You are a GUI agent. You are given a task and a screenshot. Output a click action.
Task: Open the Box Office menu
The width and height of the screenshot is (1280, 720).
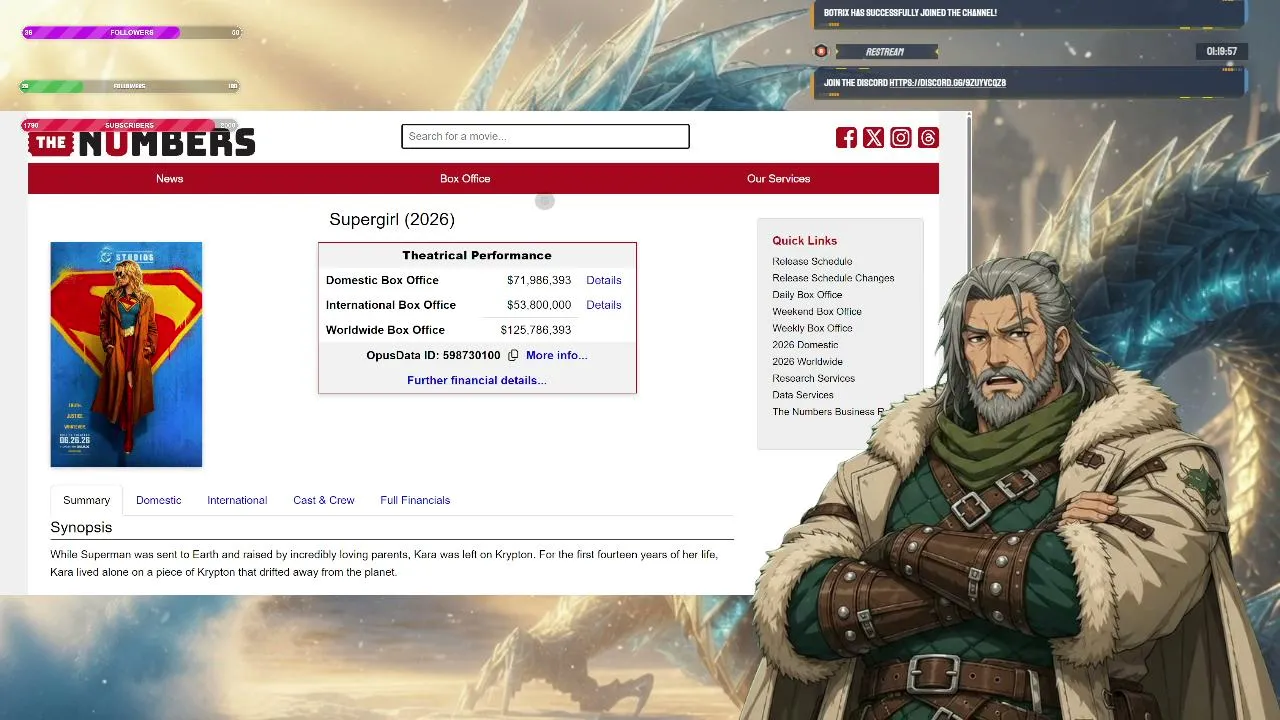465,179
